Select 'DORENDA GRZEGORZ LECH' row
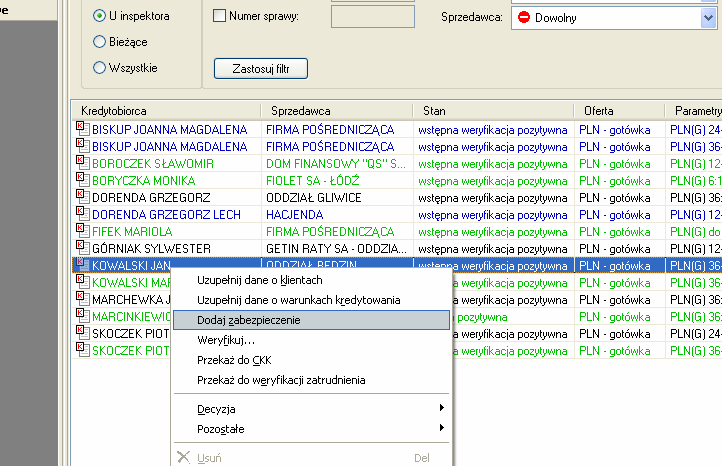The image size is (722, 466). (x=397, y=215)
